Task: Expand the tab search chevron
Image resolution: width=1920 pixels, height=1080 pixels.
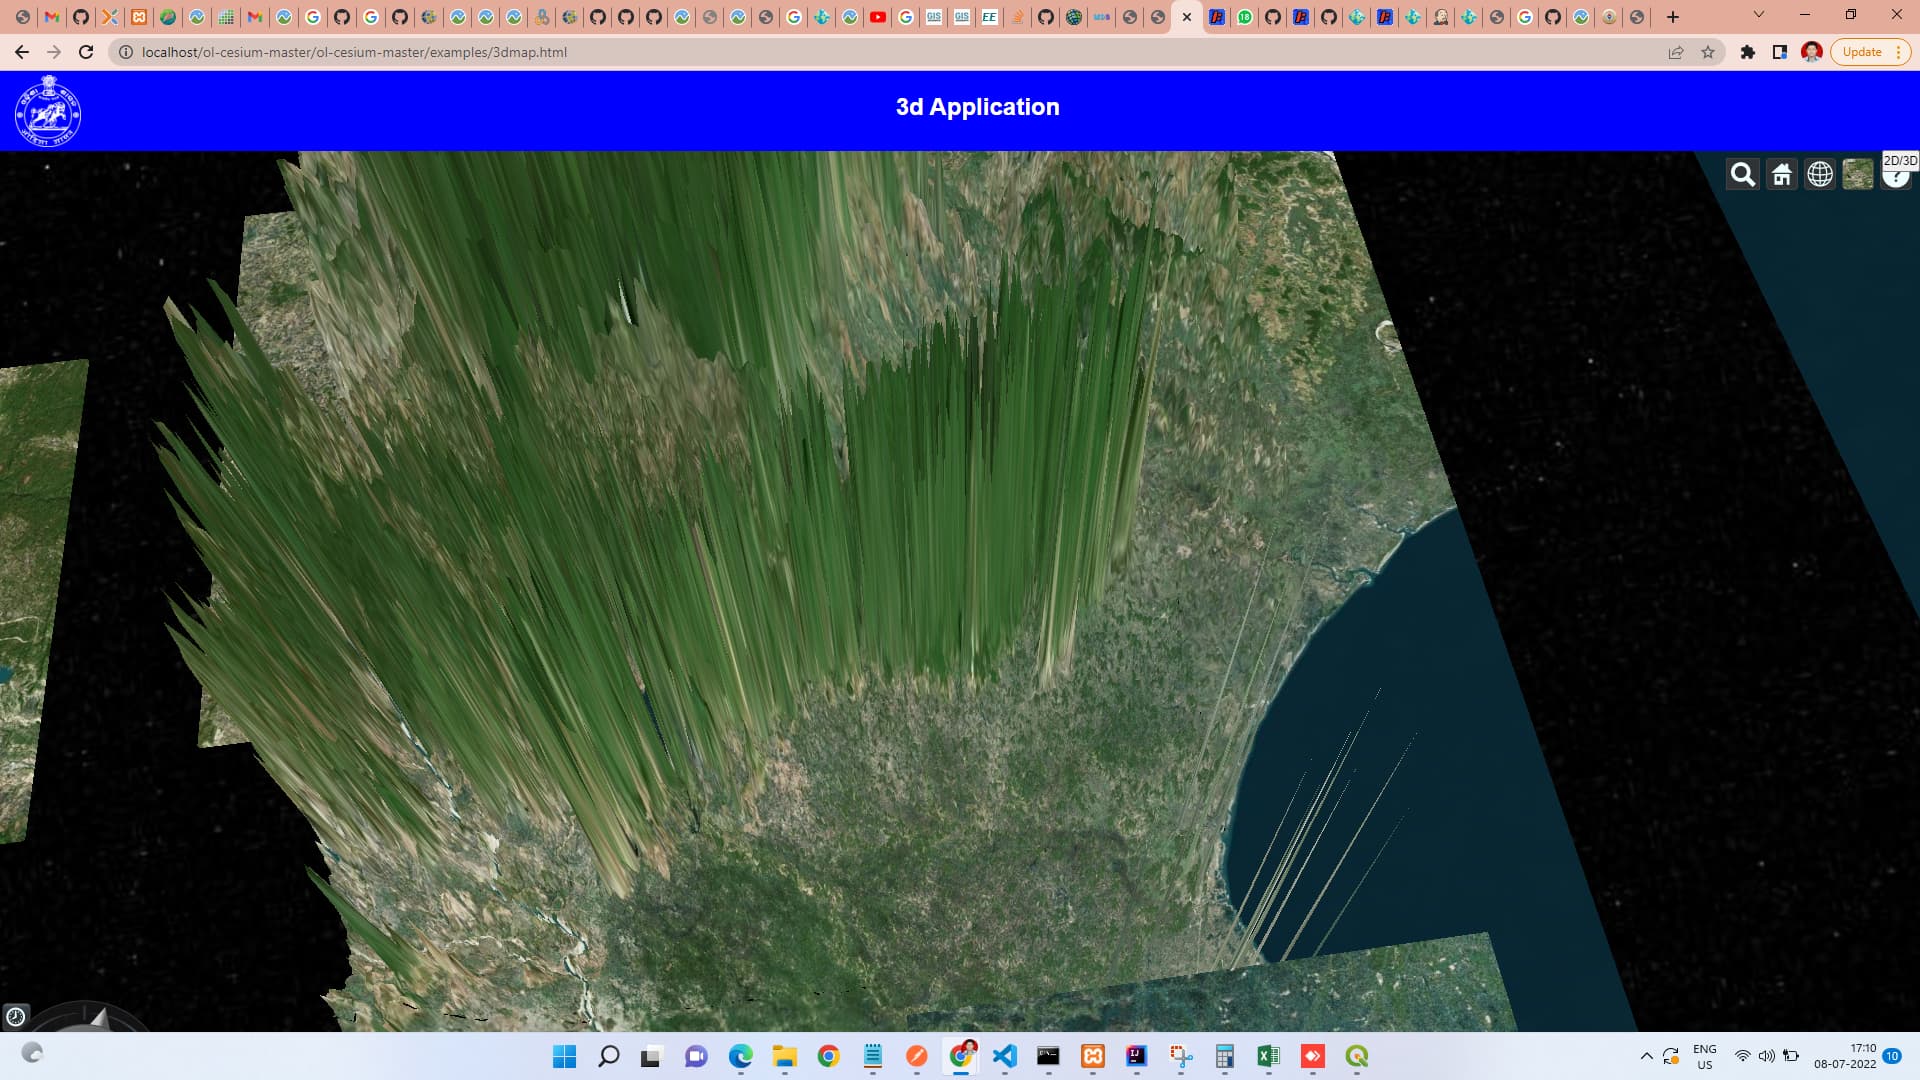Action: click(1758, 15)
